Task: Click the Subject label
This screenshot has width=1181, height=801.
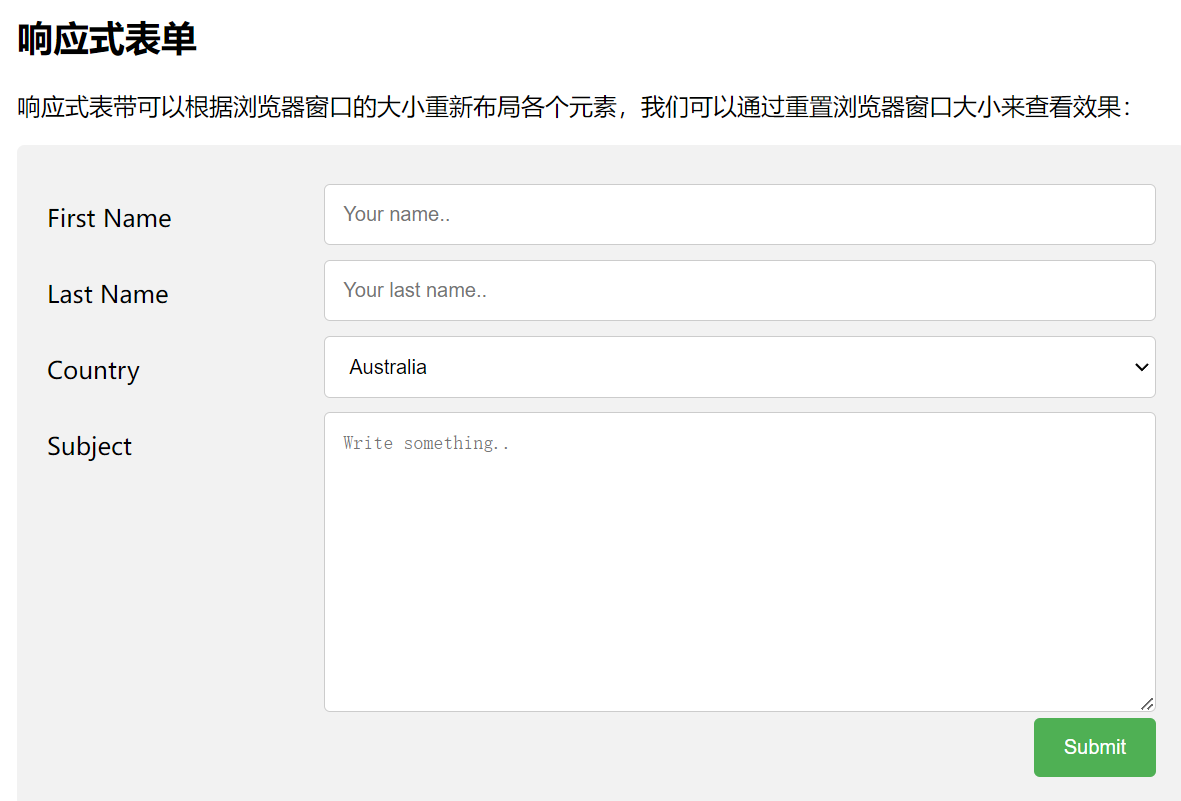Action: click(90, 447)
